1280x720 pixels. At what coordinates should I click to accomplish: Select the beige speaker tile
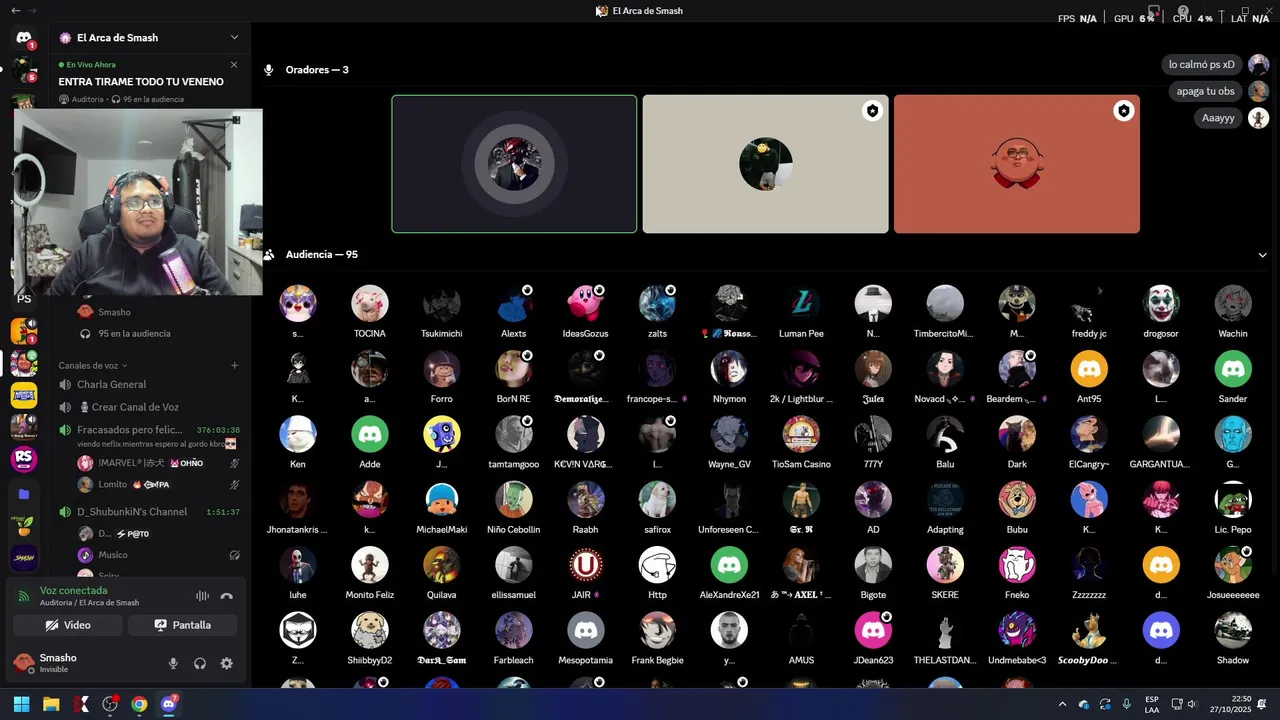[765, 164]
